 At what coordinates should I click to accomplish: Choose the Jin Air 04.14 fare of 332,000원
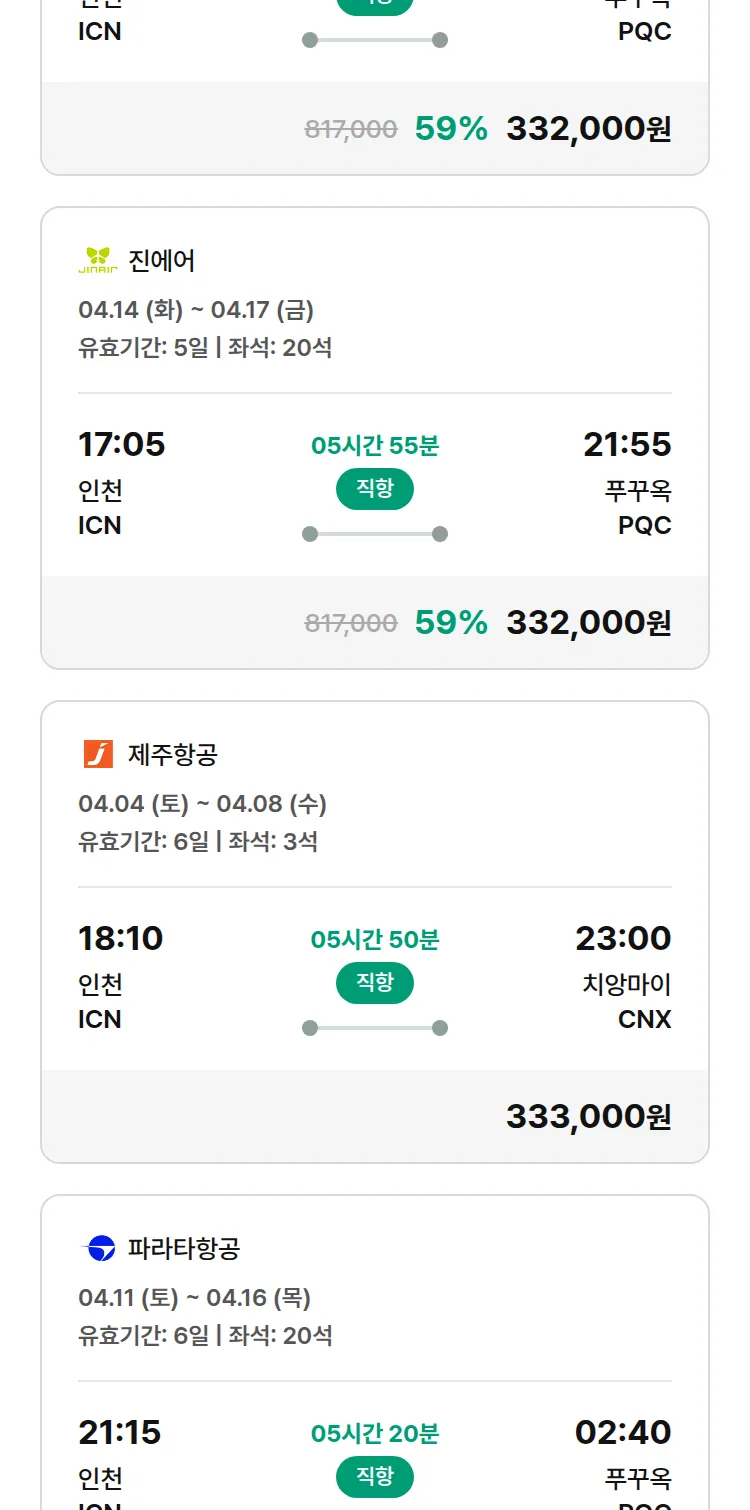coord(588,622)
